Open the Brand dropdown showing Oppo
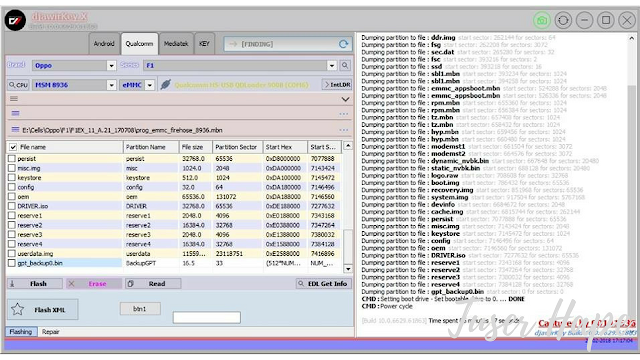640x360 pixels. click(x=111, y=65)
